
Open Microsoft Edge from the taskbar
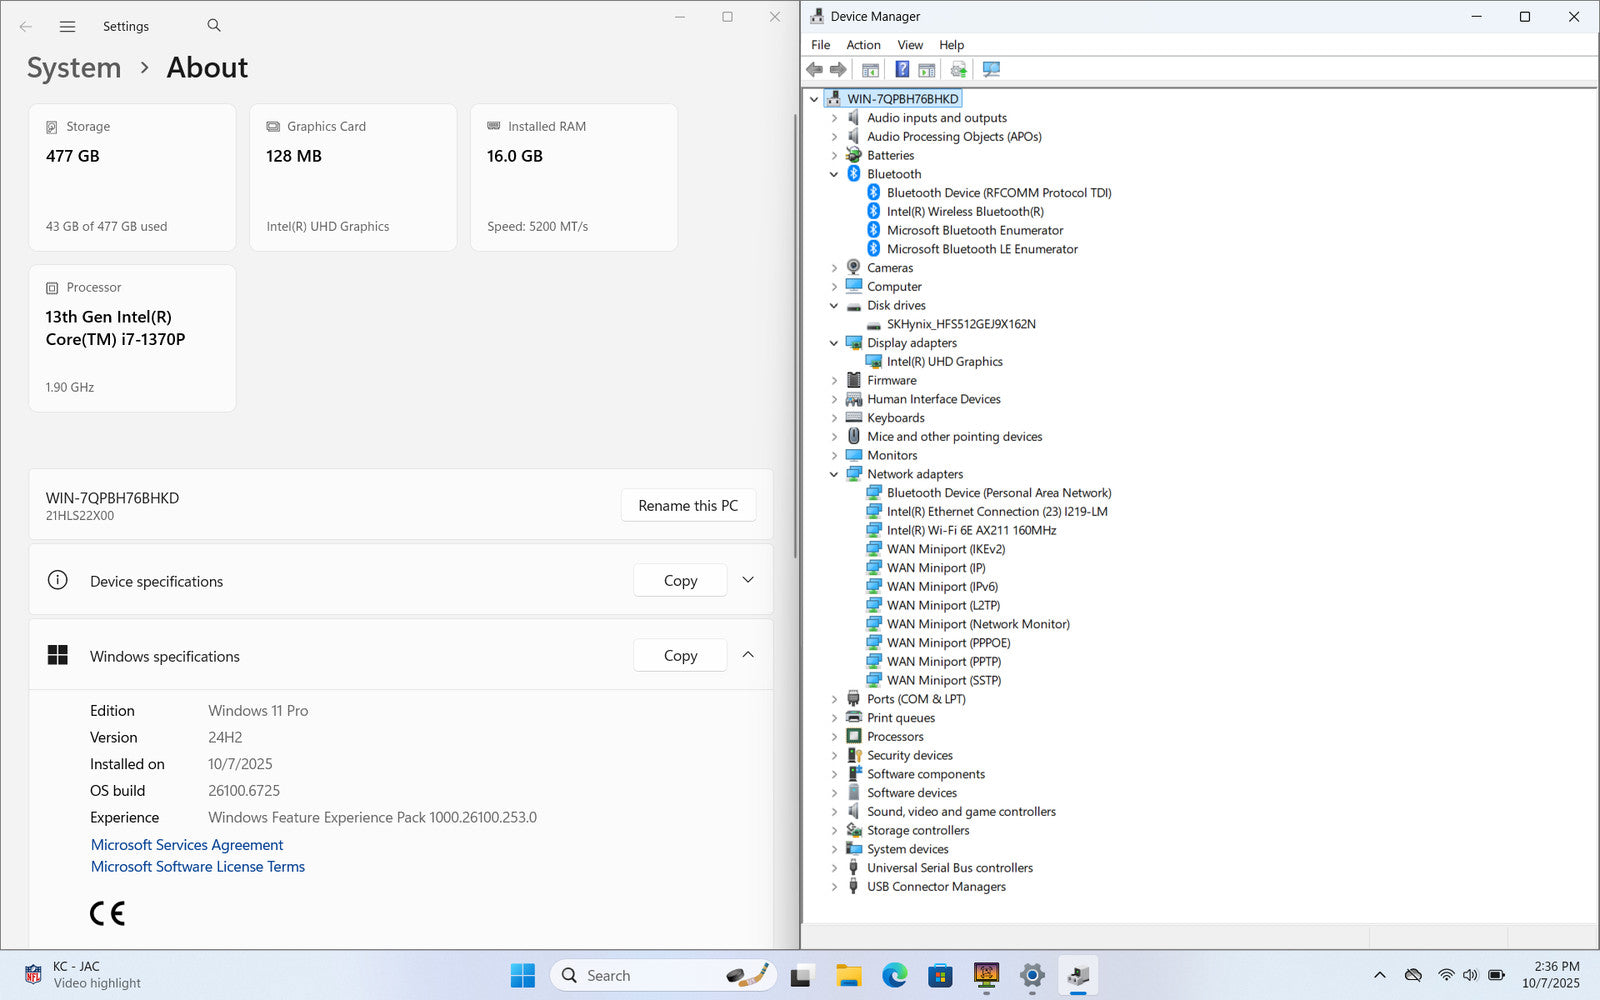tap(894, 976)
